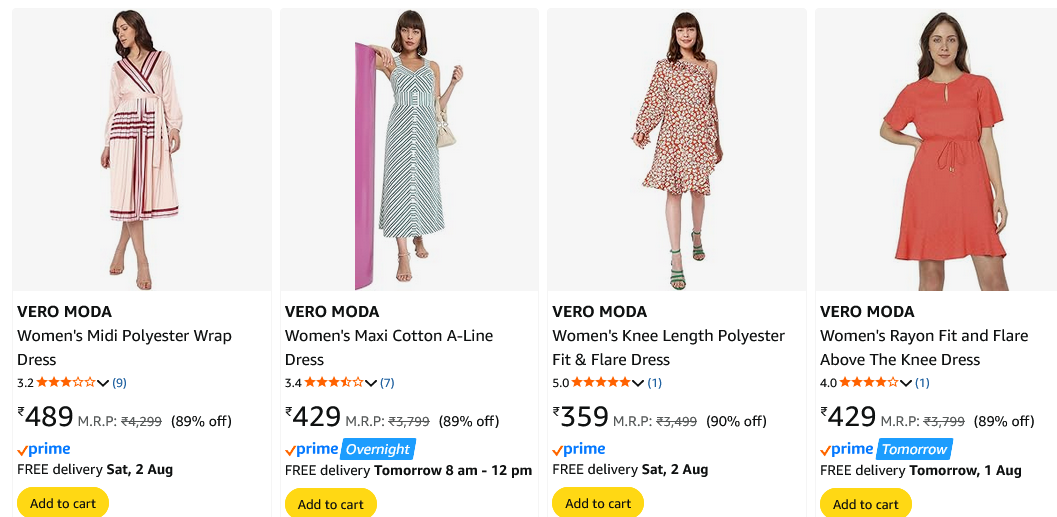1057x517 pixels.
Task: Click four-star rating of the Rayon Dress
Action: [x=869, y=382]
